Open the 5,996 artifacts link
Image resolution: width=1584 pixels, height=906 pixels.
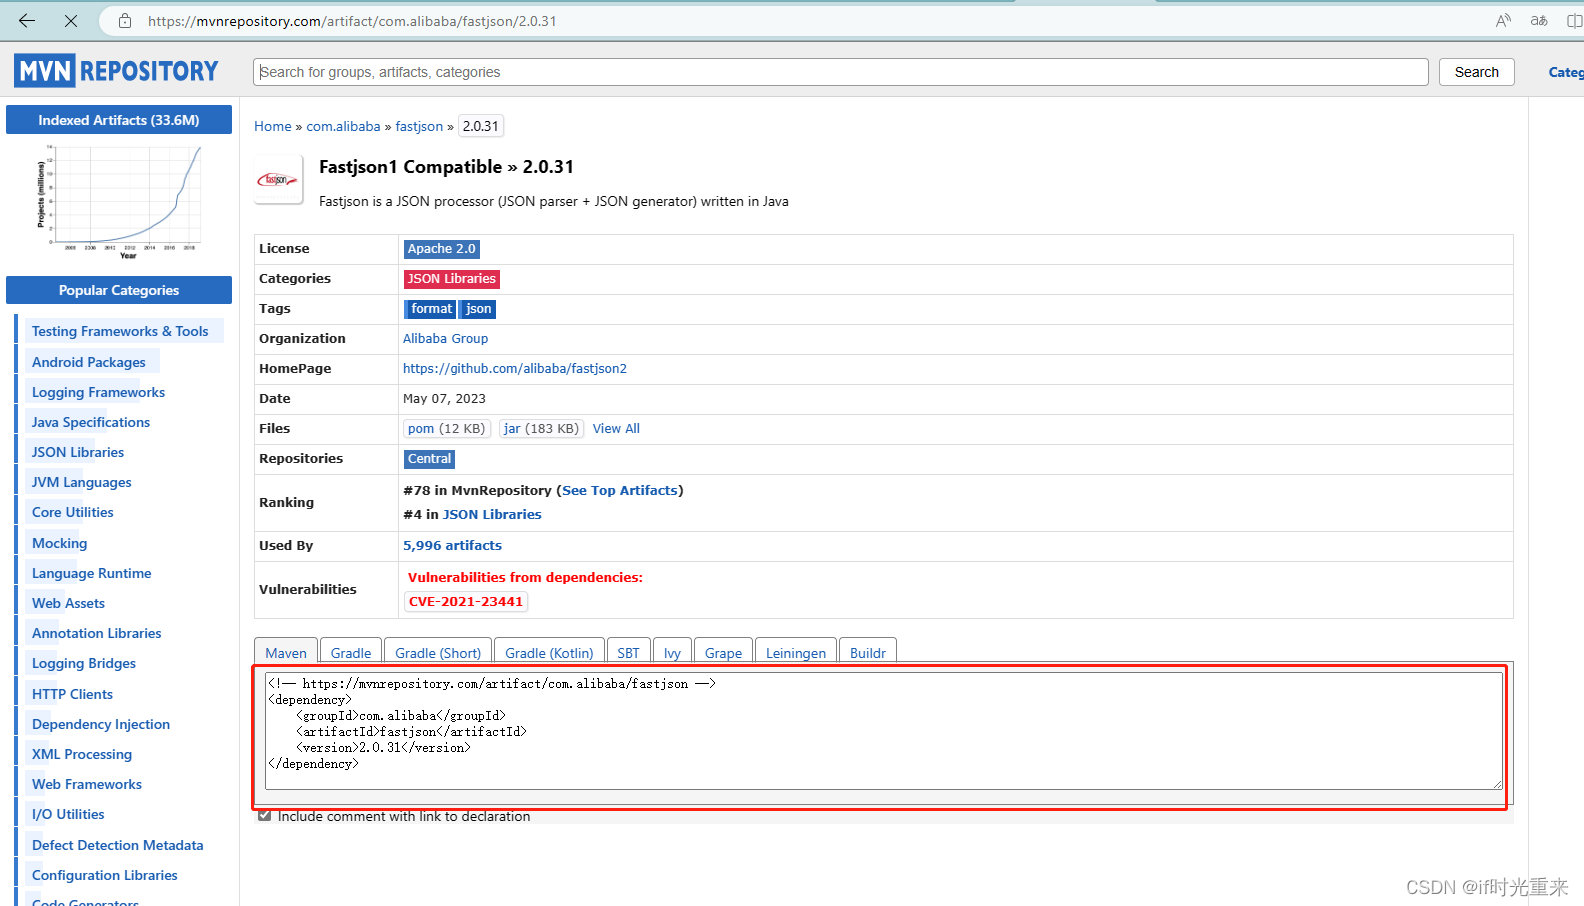[x=452, y=546]
